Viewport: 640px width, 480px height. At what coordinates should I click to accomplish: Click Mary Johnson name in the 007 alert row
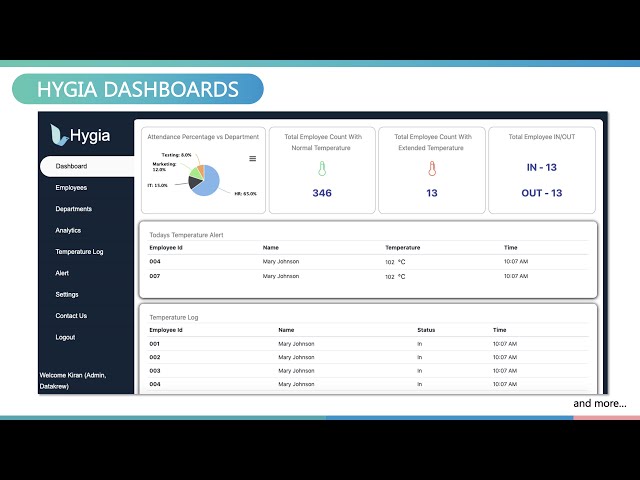click(281, 276)
